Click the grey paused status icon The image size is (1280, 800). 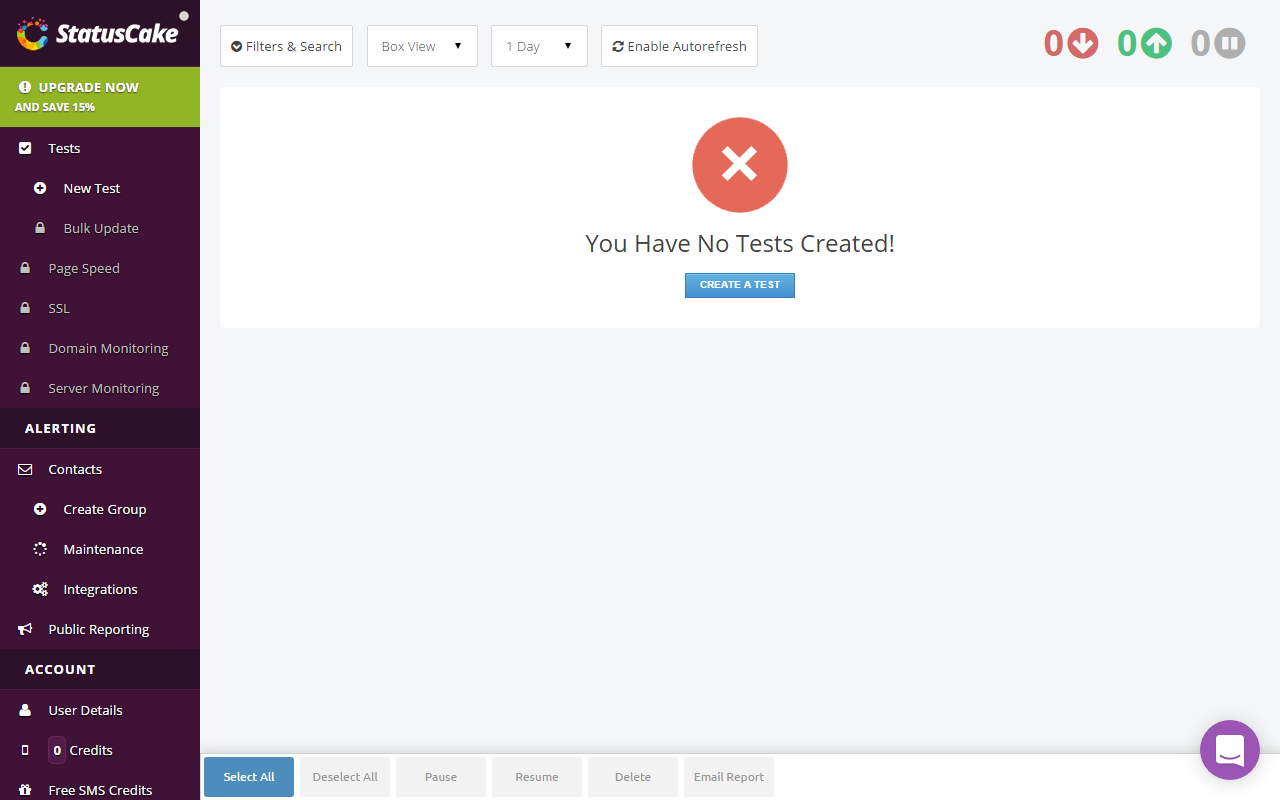[x=1230, y=43]
